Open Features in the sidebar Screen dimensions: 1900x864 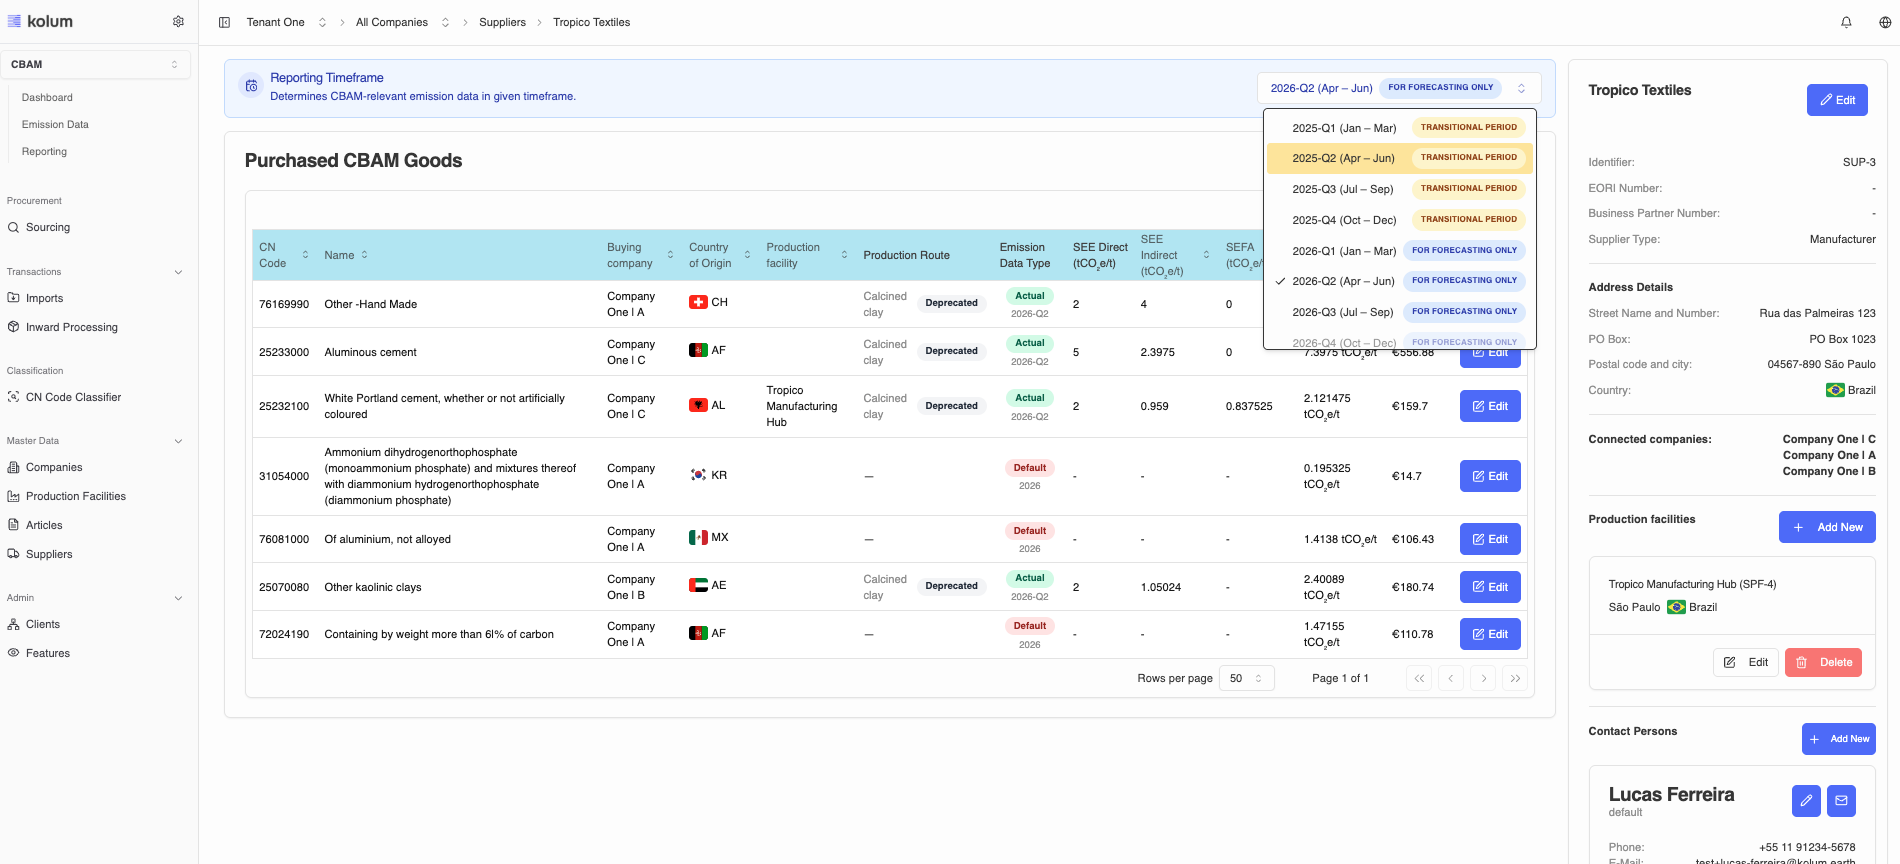[48, 653]
